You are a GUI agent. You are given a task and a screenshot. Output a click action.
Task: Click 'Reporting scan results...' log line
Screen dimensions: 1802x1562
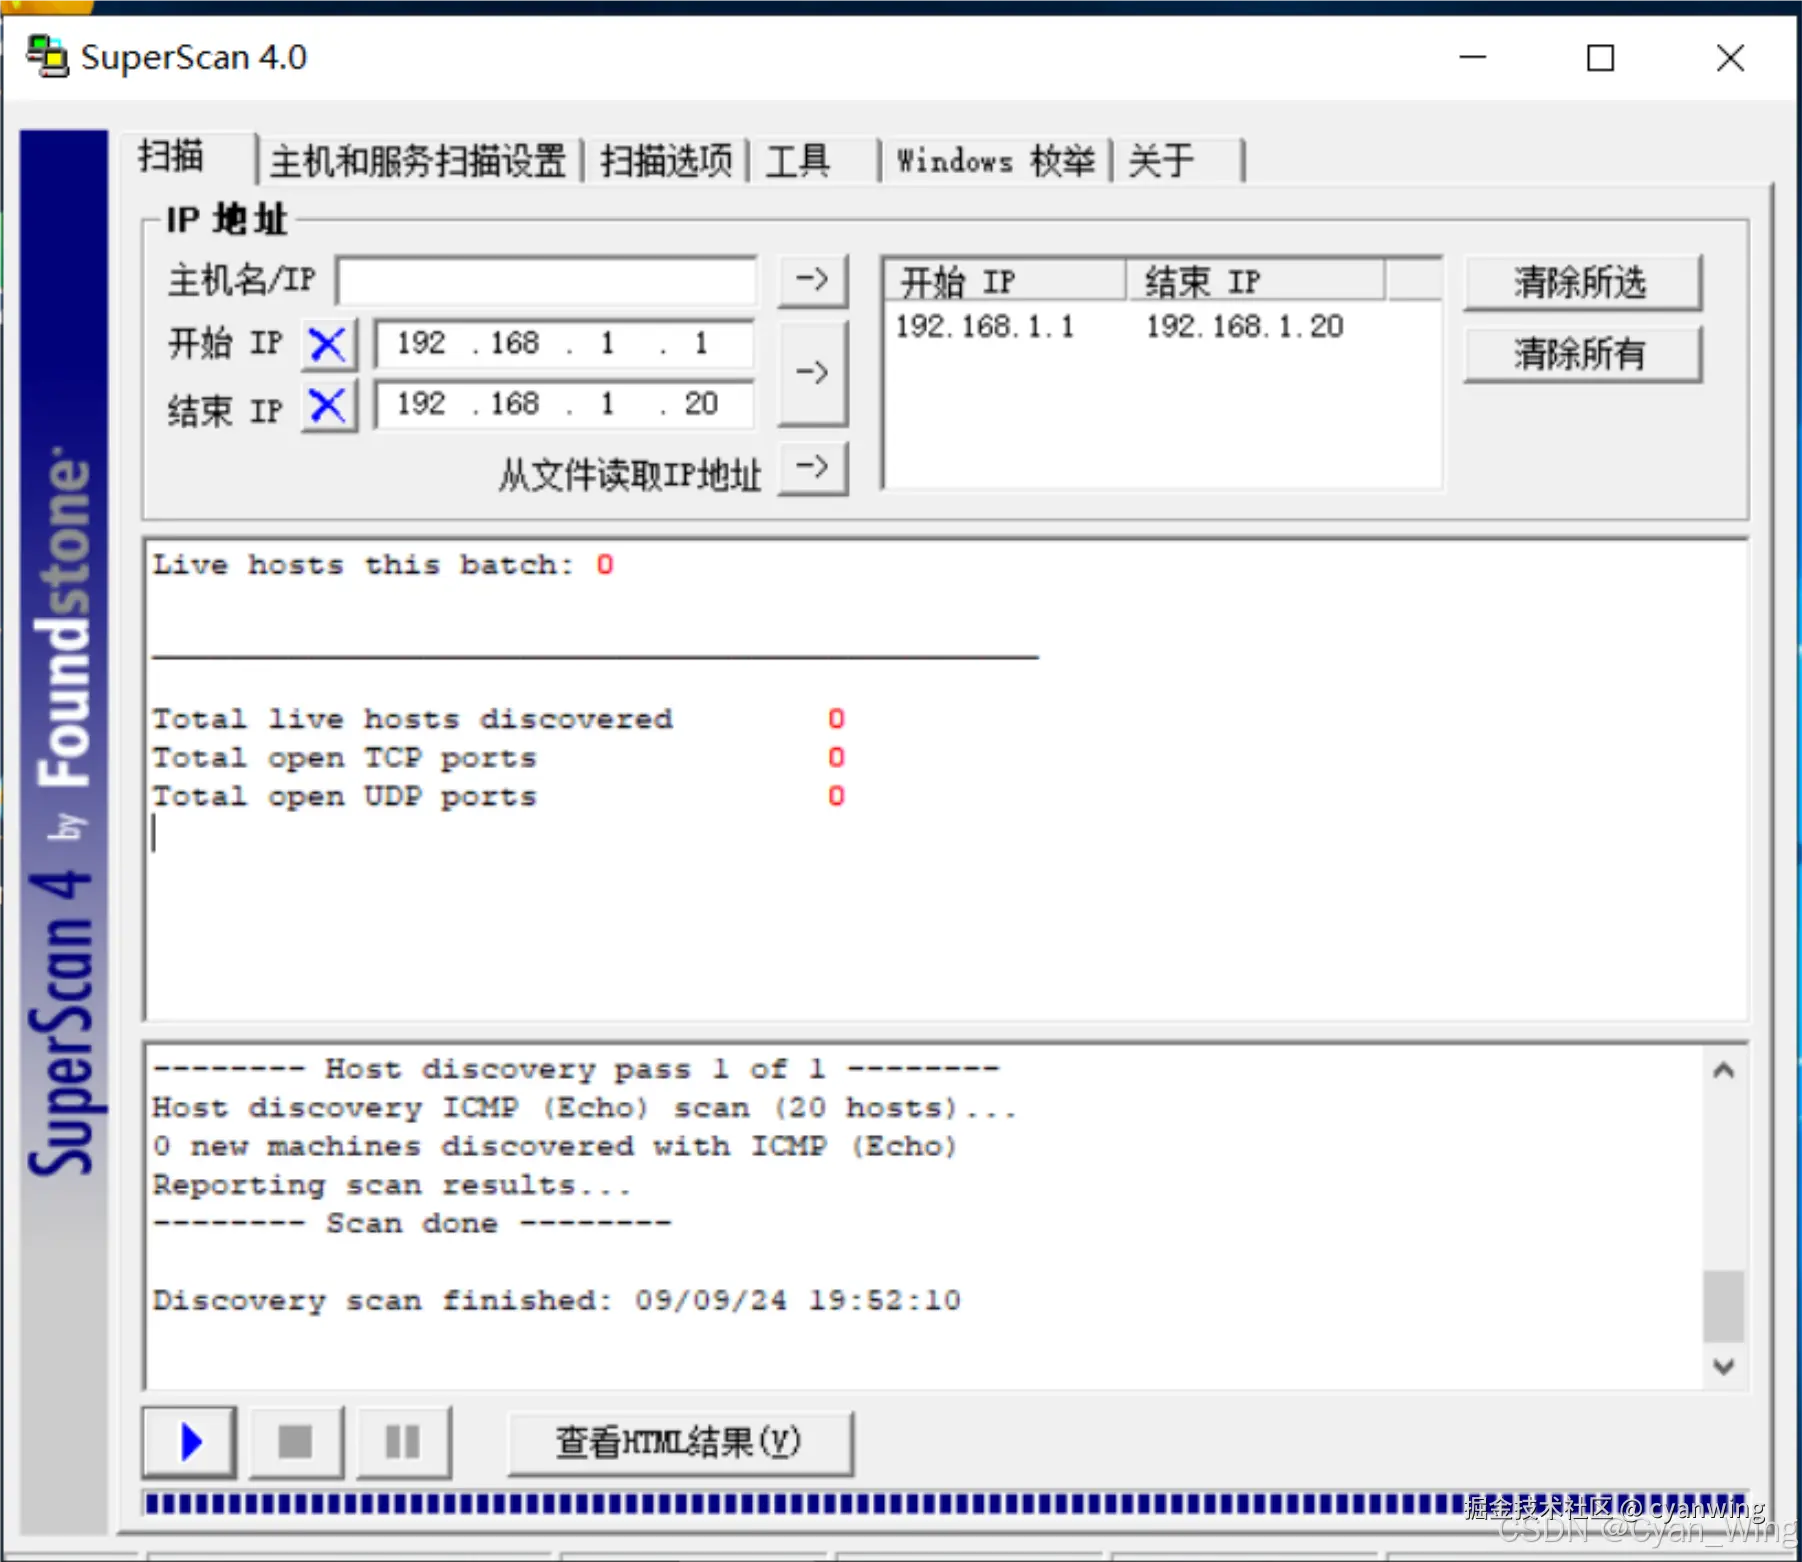point(392,1185)
